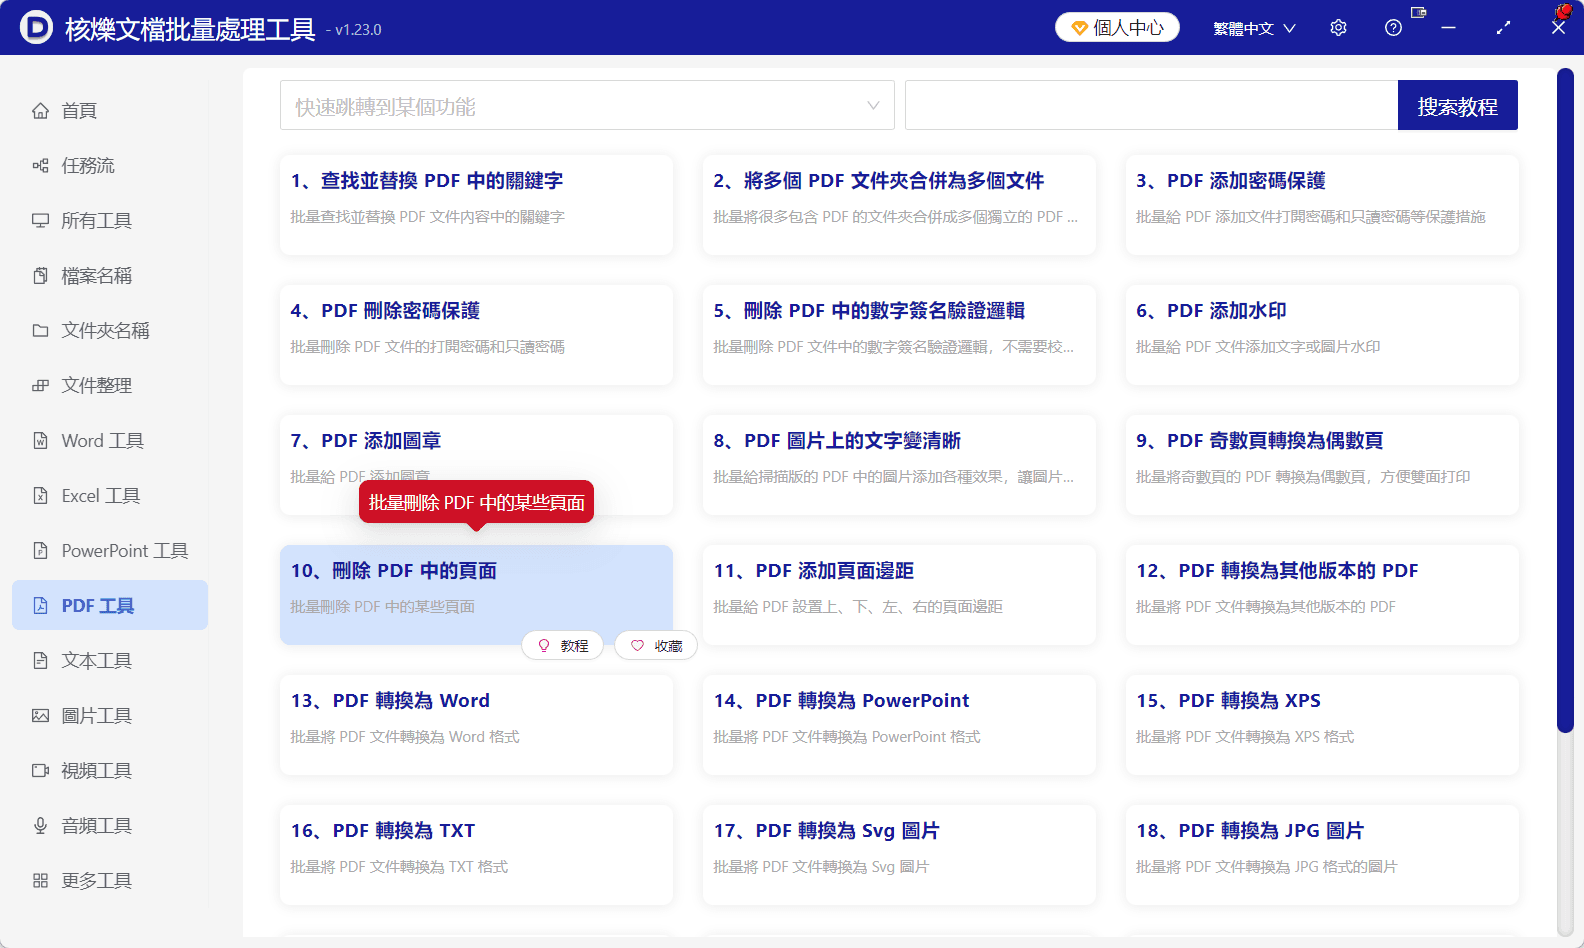Click the 搜索教程 button
The height and width of the screenshot is (948, 1584).
[x=1457, y=105]
